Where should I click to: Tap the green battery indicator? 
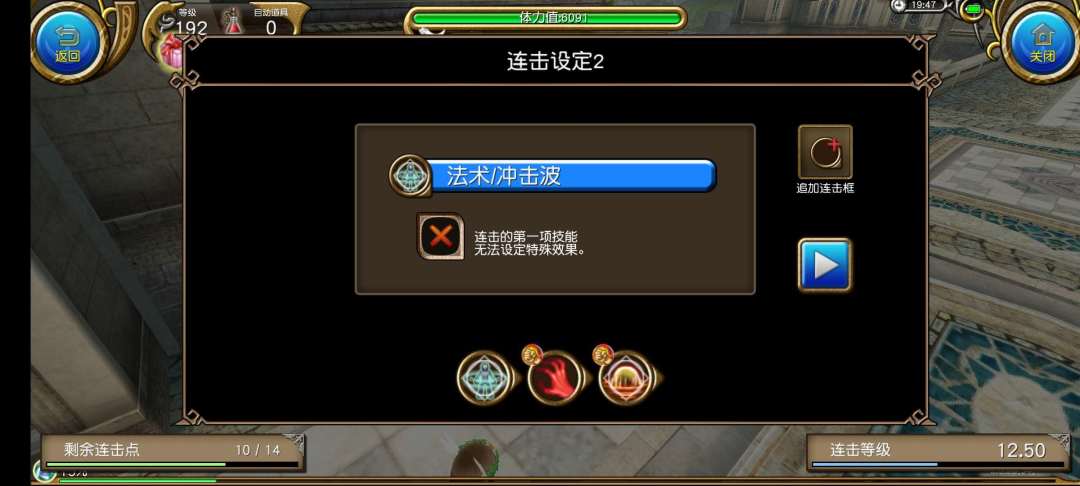click(x=973, y=8)
